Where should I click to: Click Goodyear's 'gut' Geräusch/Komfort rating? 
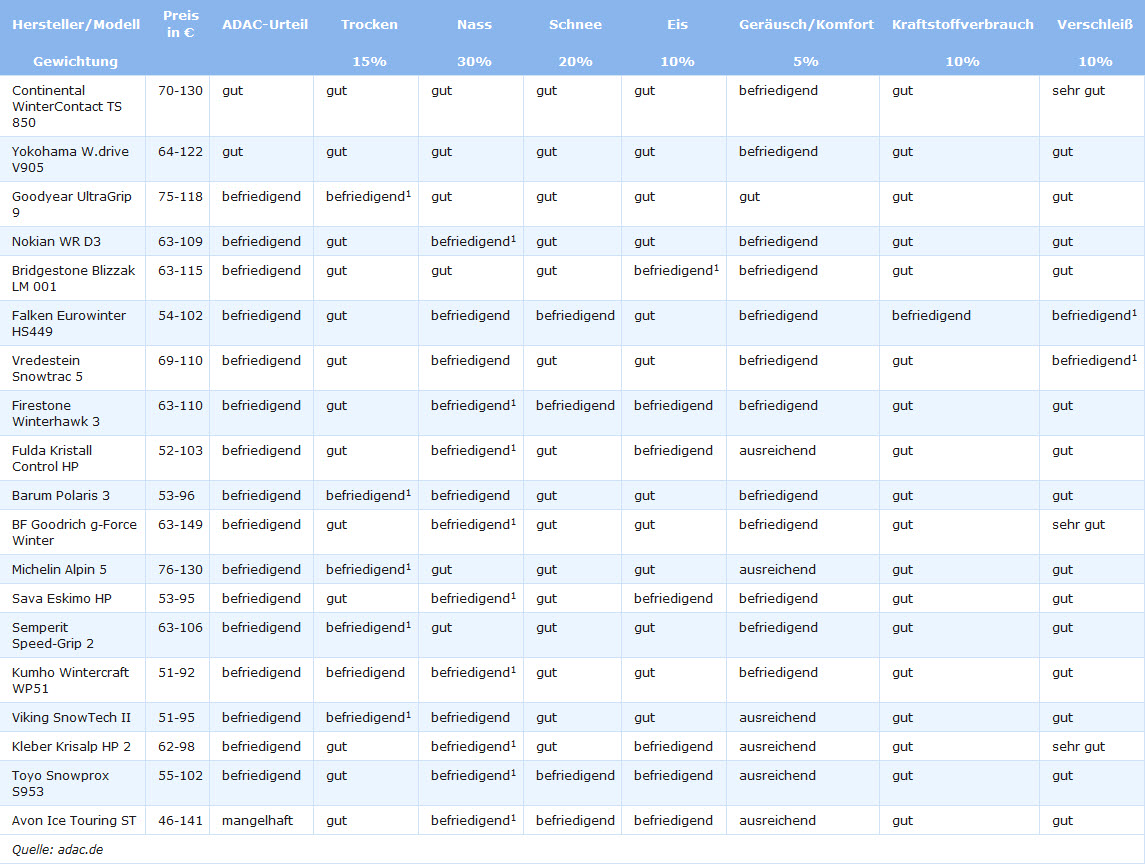749,197
